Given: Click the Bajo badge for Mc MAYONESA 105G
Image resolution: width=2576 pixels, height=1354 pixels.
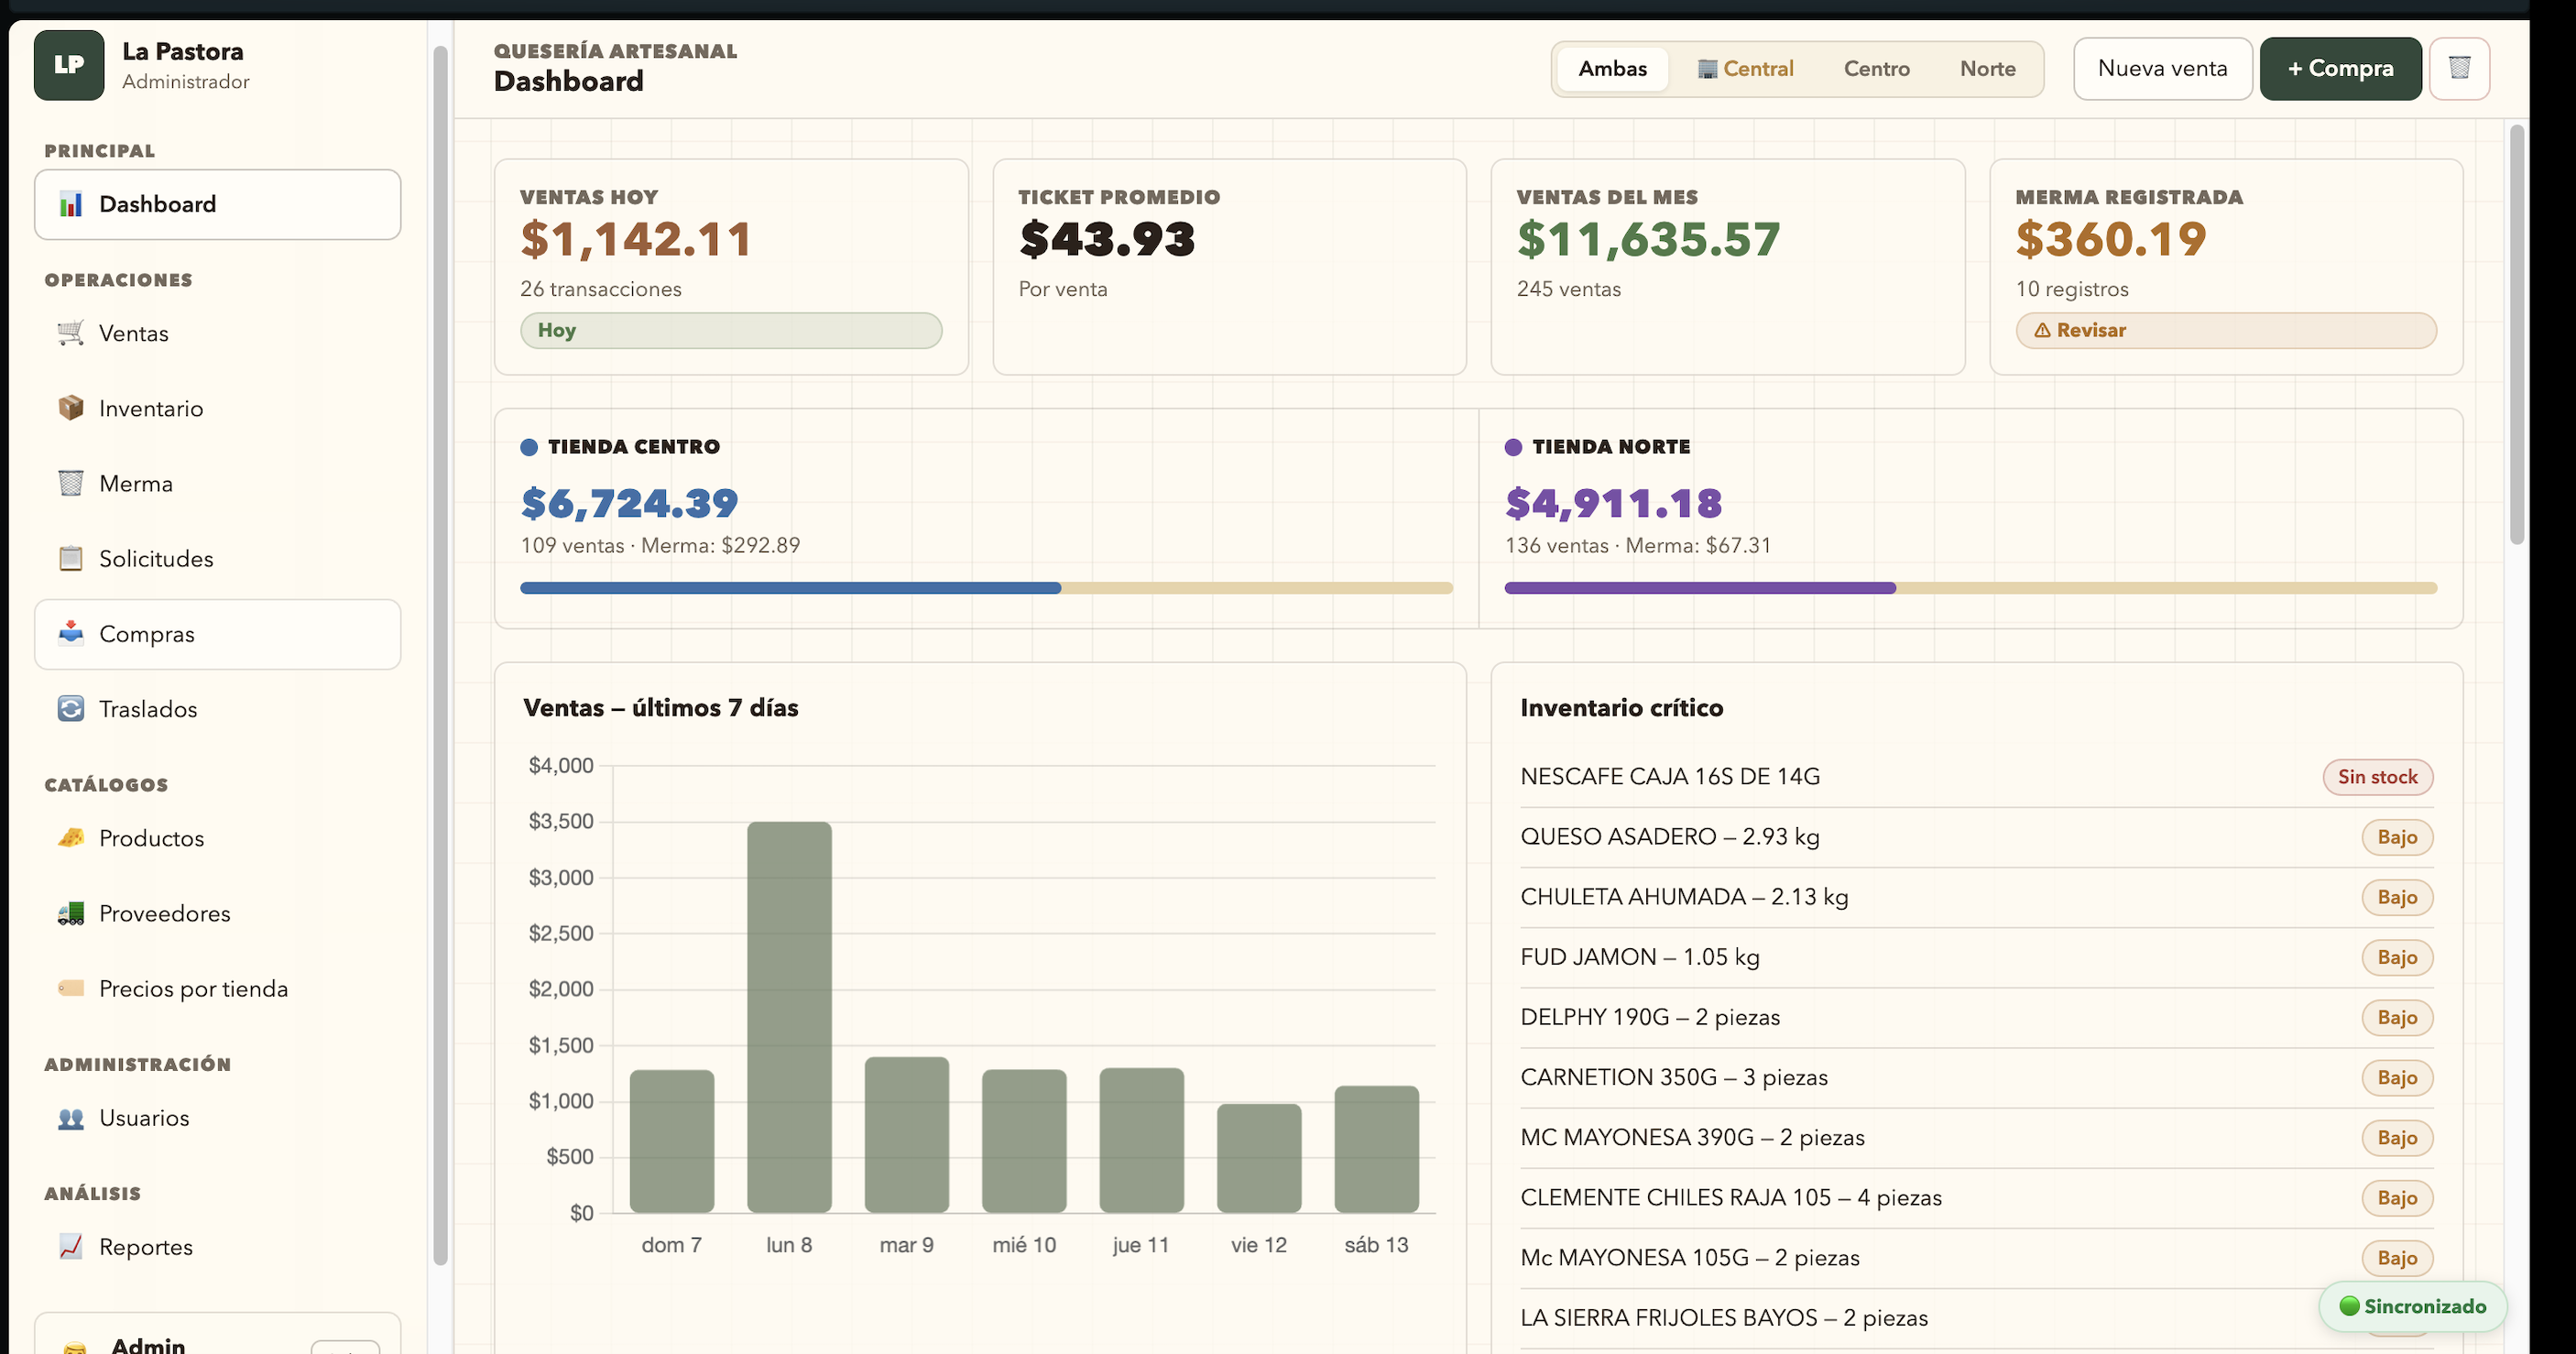Looking at the screenshot, I should click(x=2397, y=1257).
